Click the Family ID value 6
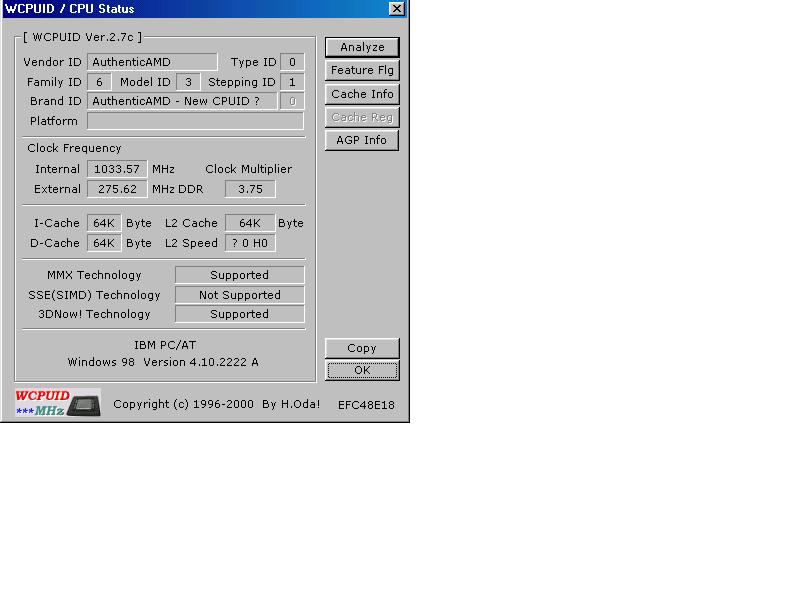This screenshot has width=800, height=600. click(99, 82)
